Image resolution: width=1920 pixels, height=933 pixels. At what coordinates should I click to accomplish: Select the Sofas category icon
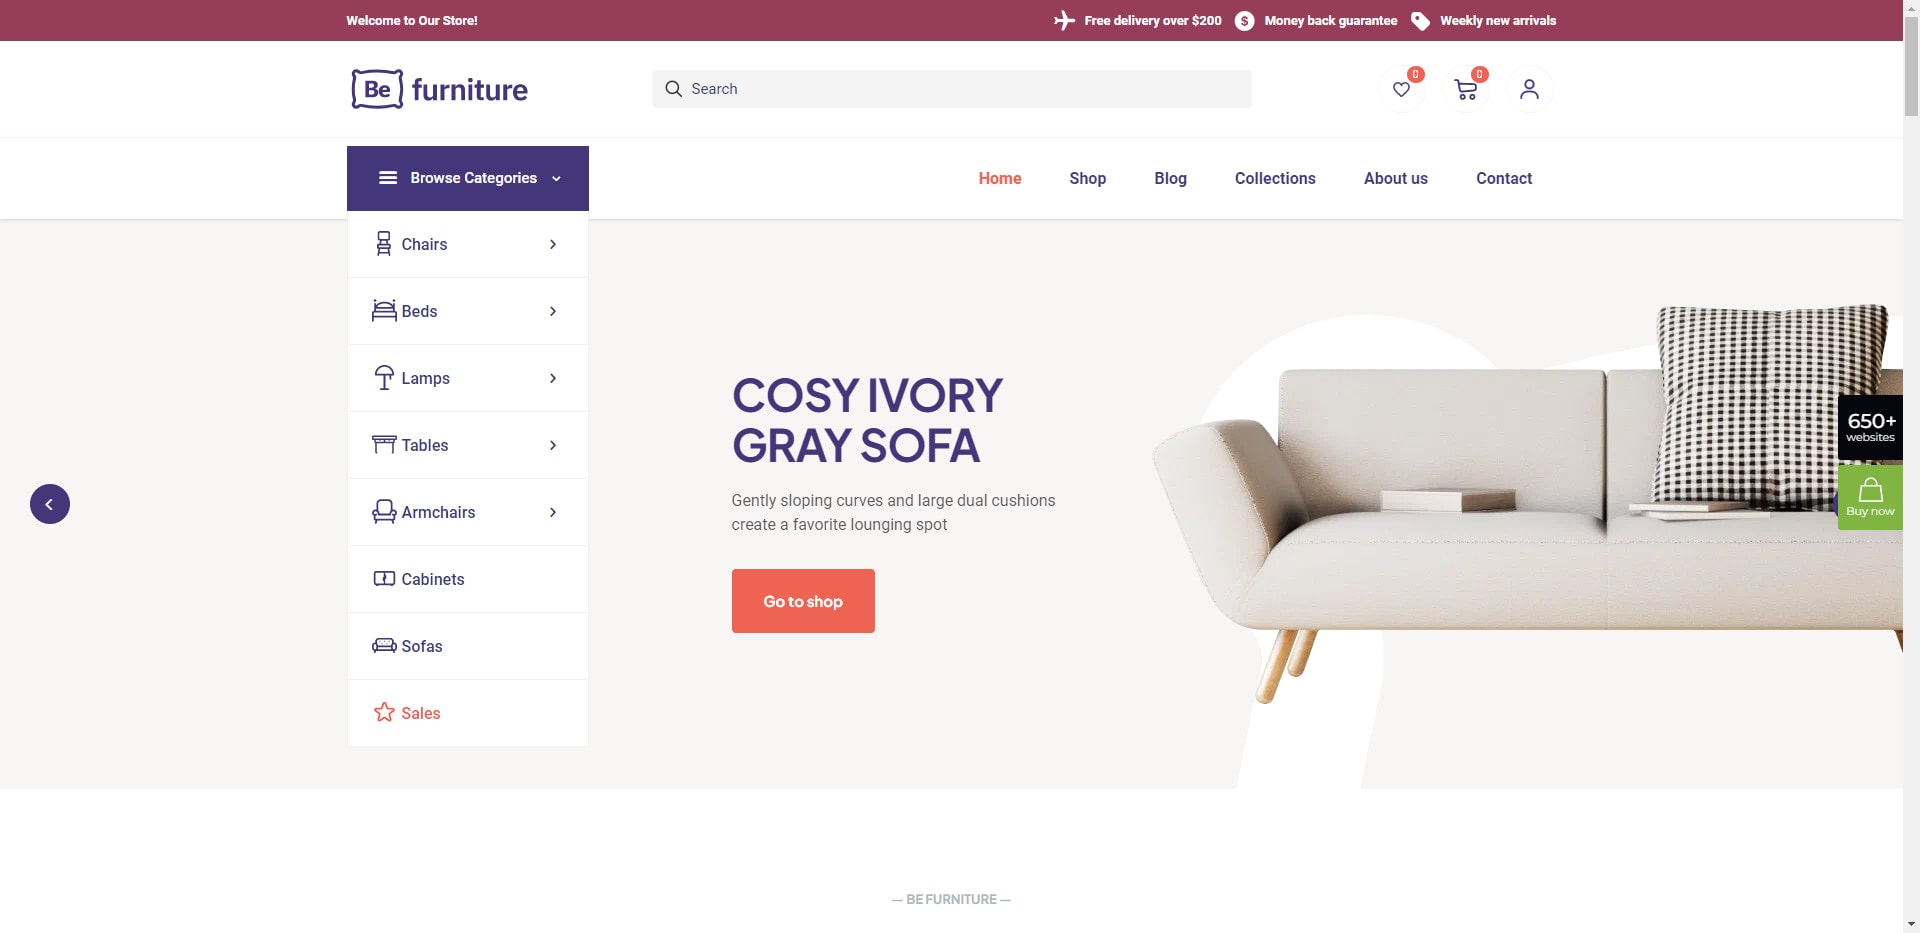pyautogui.click(x=384, y=646)
